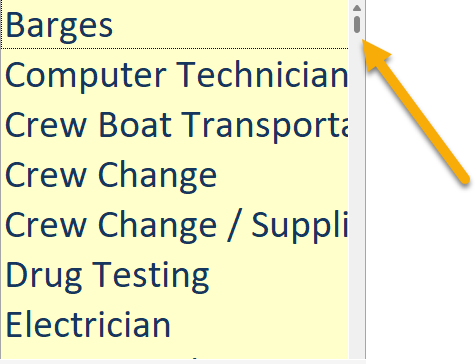The width and height of the screenshot is (475, 364).
Task: Click the scrollbar up arrow button
Action: point(357,8)
